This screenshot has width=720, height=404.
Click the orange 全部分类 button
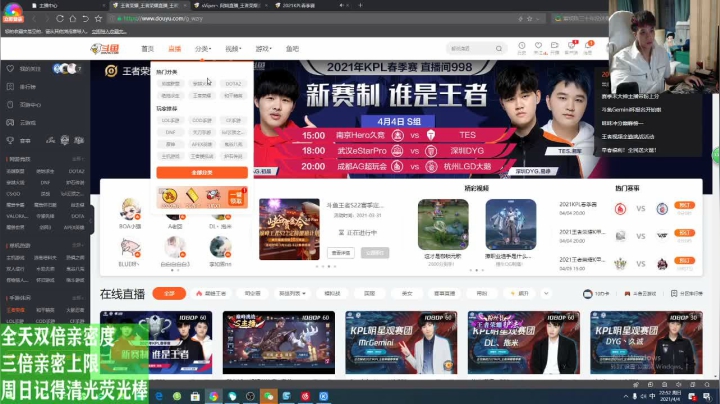[x=202, y=173]
